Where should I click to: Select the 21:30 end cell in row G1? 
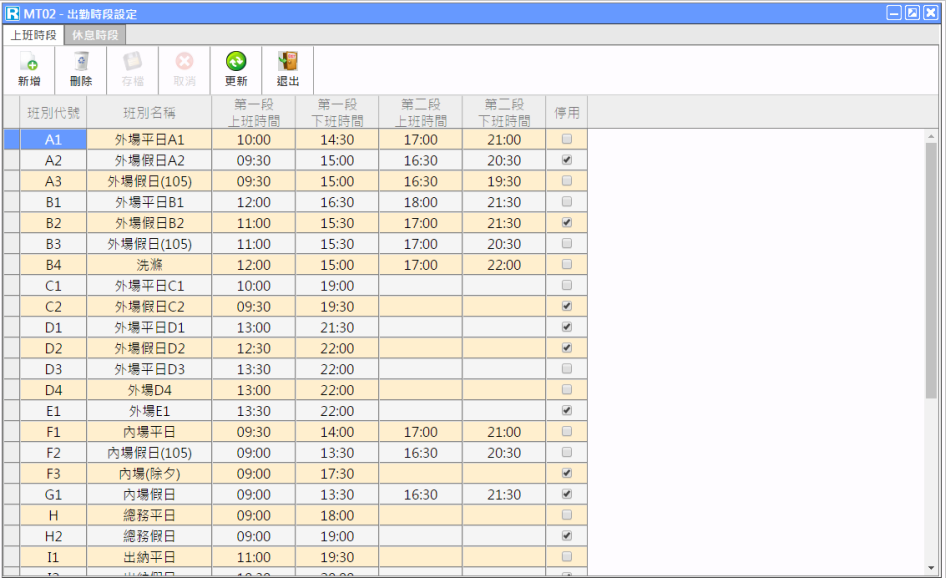[x=504, y=494]
